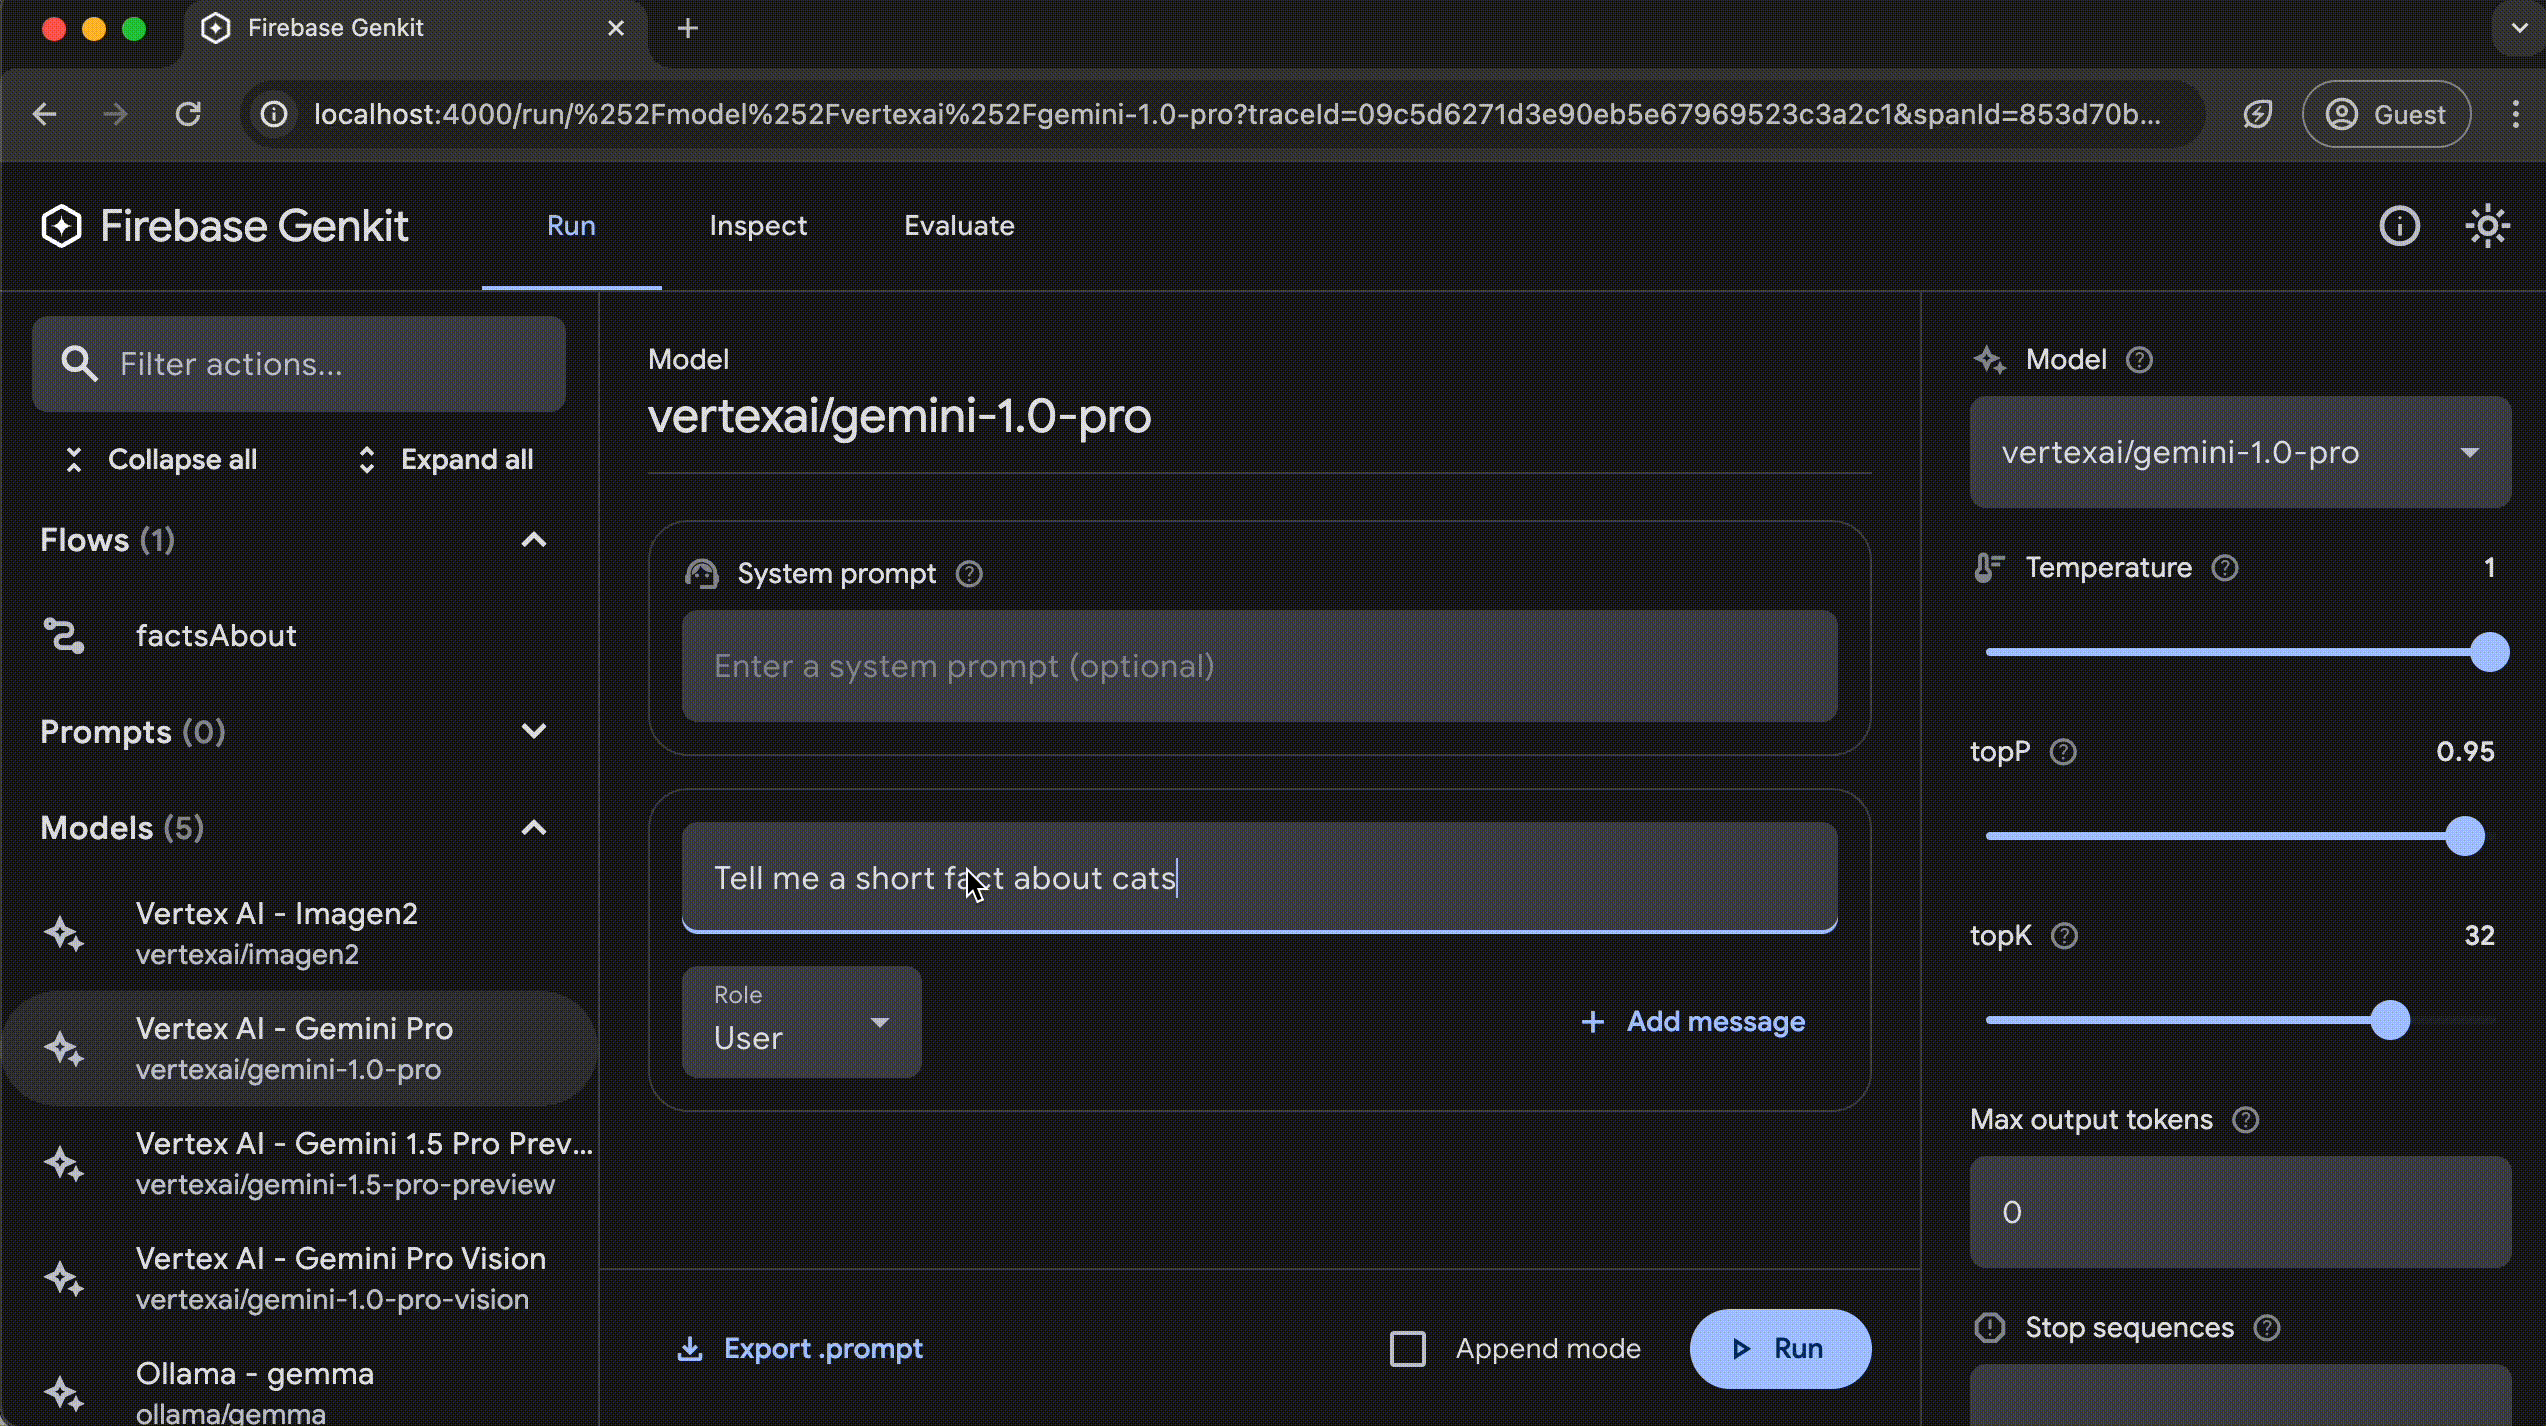Image resolution: width=2546 pixels, height=1426 pixels.
Task: Click the Run button to submit prompt
Action: pos(1780,1347)
